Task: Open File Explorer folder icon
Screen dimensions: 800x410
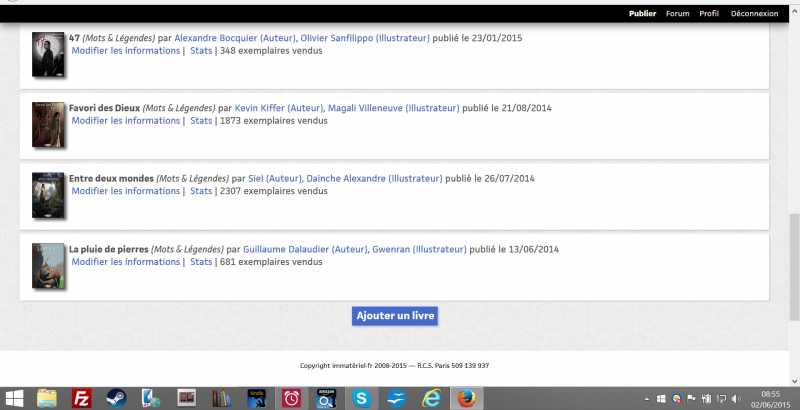Action: point(48,398)
